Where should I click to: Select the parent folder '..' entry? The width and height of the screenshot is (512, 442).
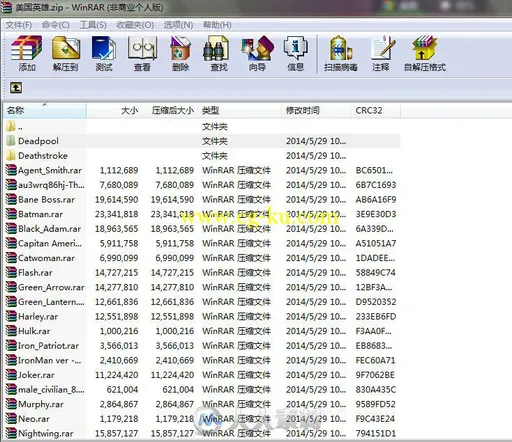(x=203, y=126)
